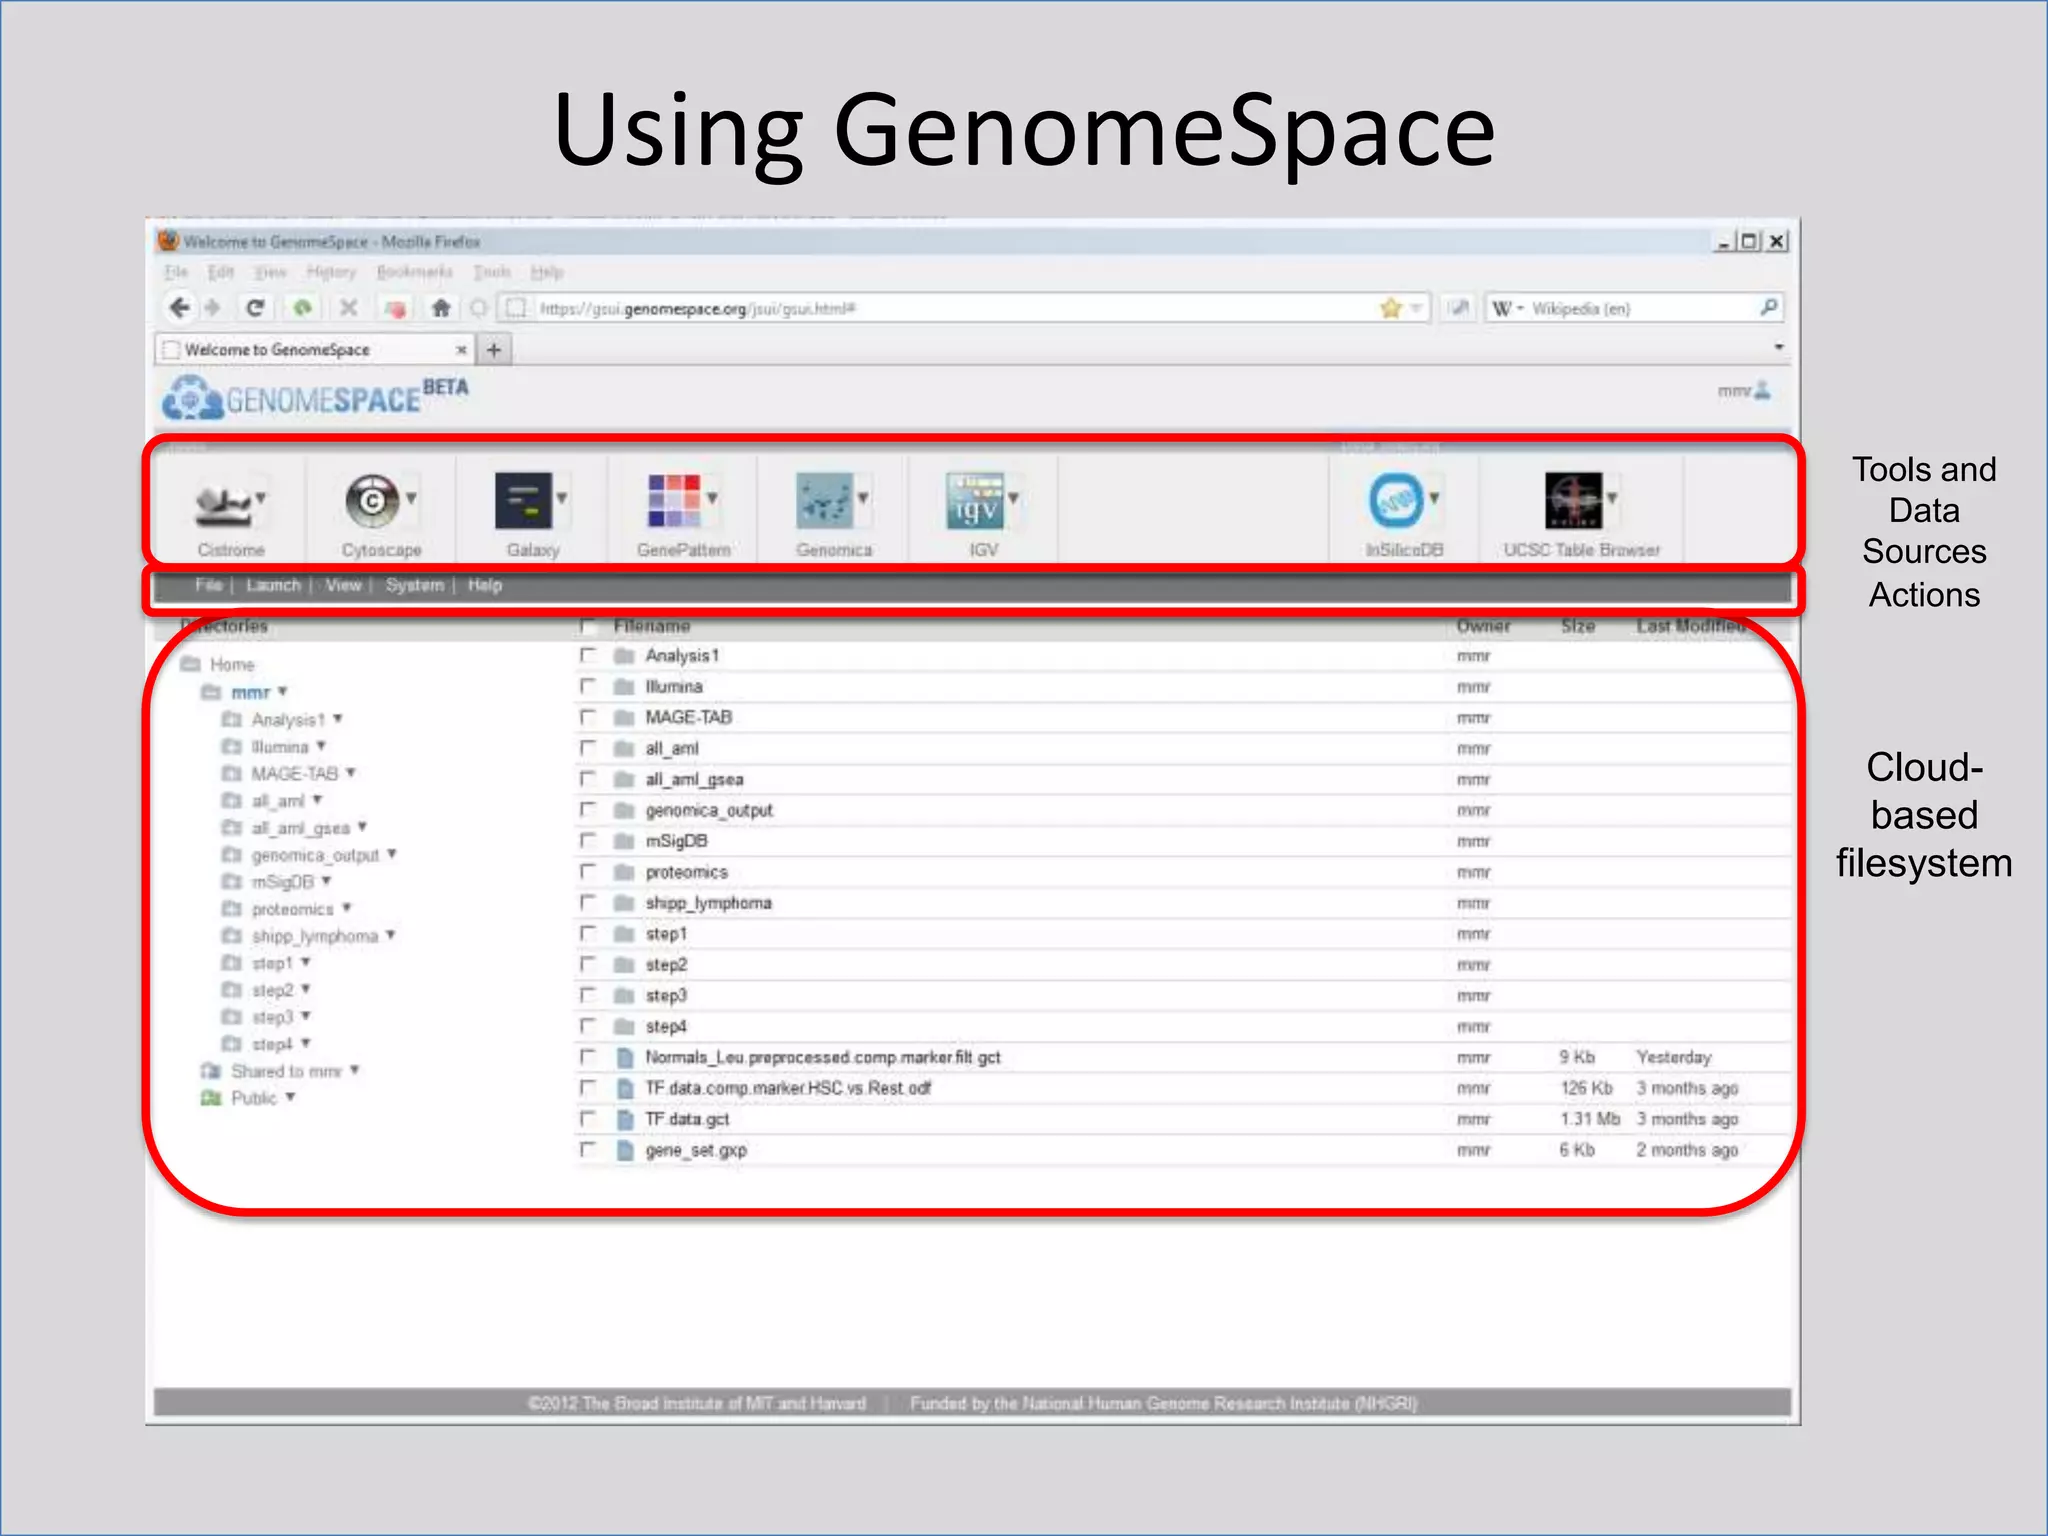Open the genomica_output tree item arrow
The width and height of the screenshot is (2048, 1536).
[x=392, y=853]
